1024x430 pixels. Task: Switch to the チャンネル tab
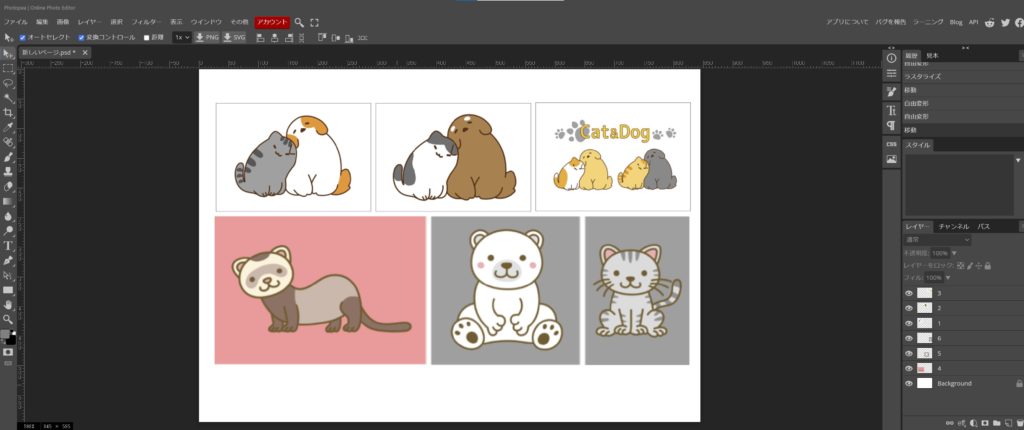tap(954, 227)
